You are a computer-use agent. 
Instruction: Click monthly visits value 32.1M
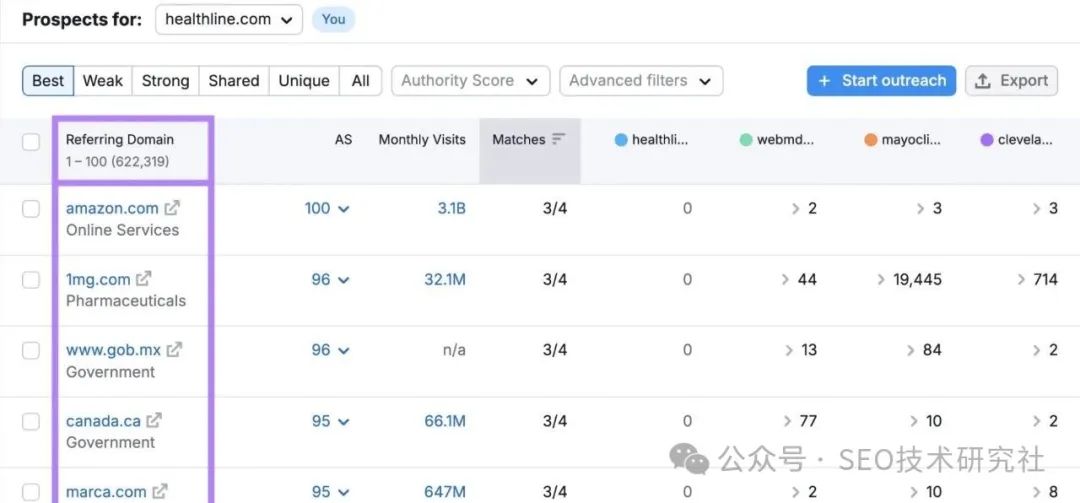point(445,279)
